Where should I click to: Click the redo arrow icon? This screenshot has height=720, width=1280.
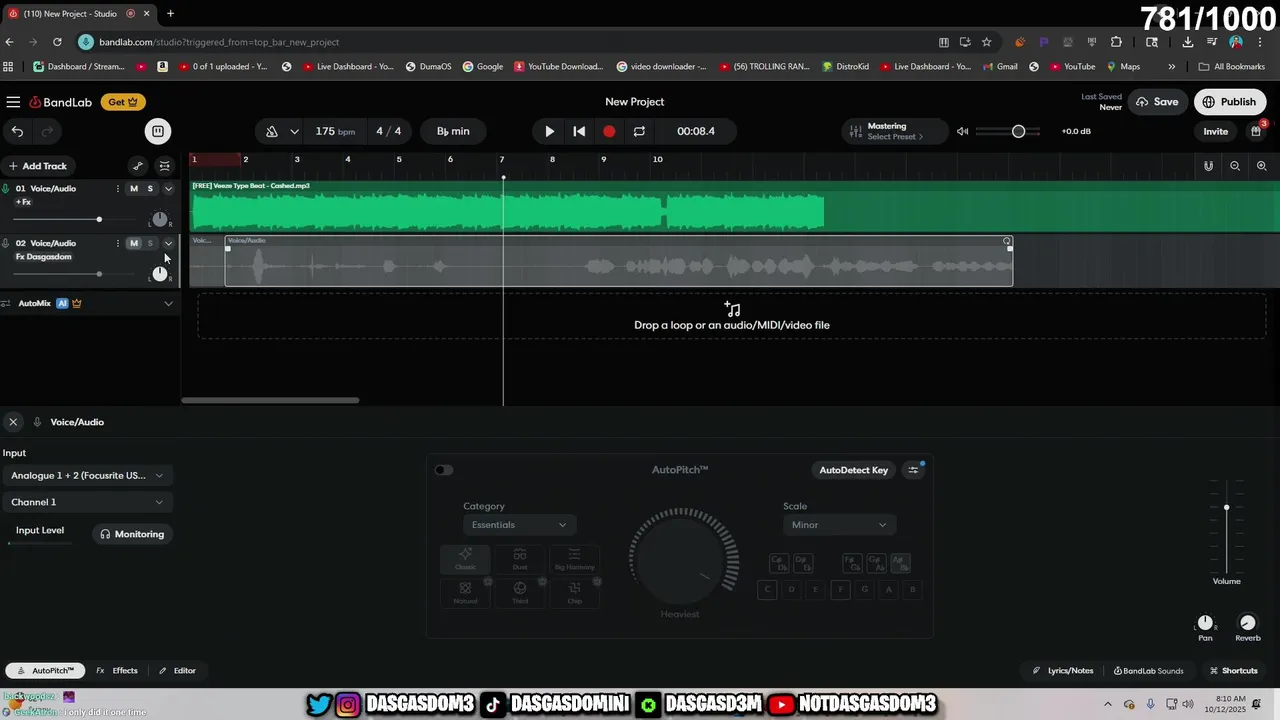[x=46, y=131]
